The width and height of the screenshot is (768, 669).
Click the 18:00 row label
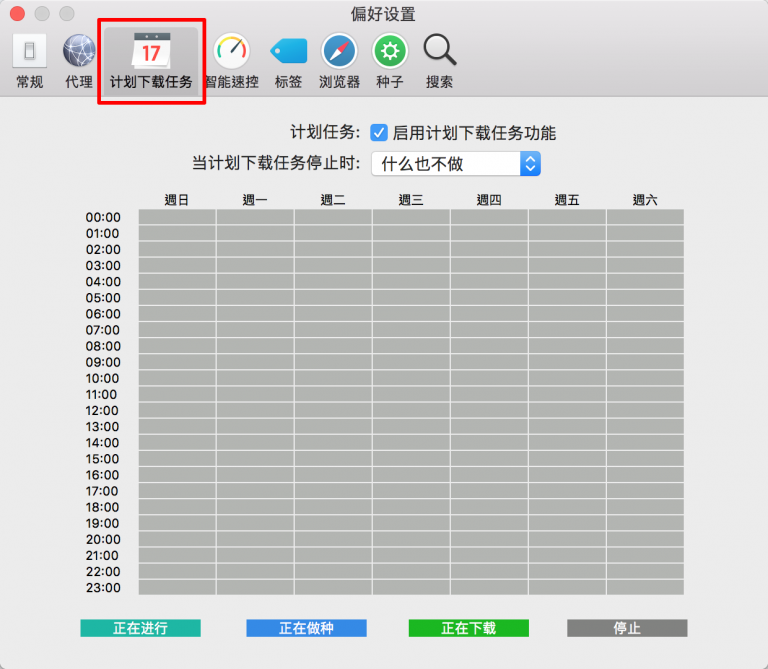(102, 507)
